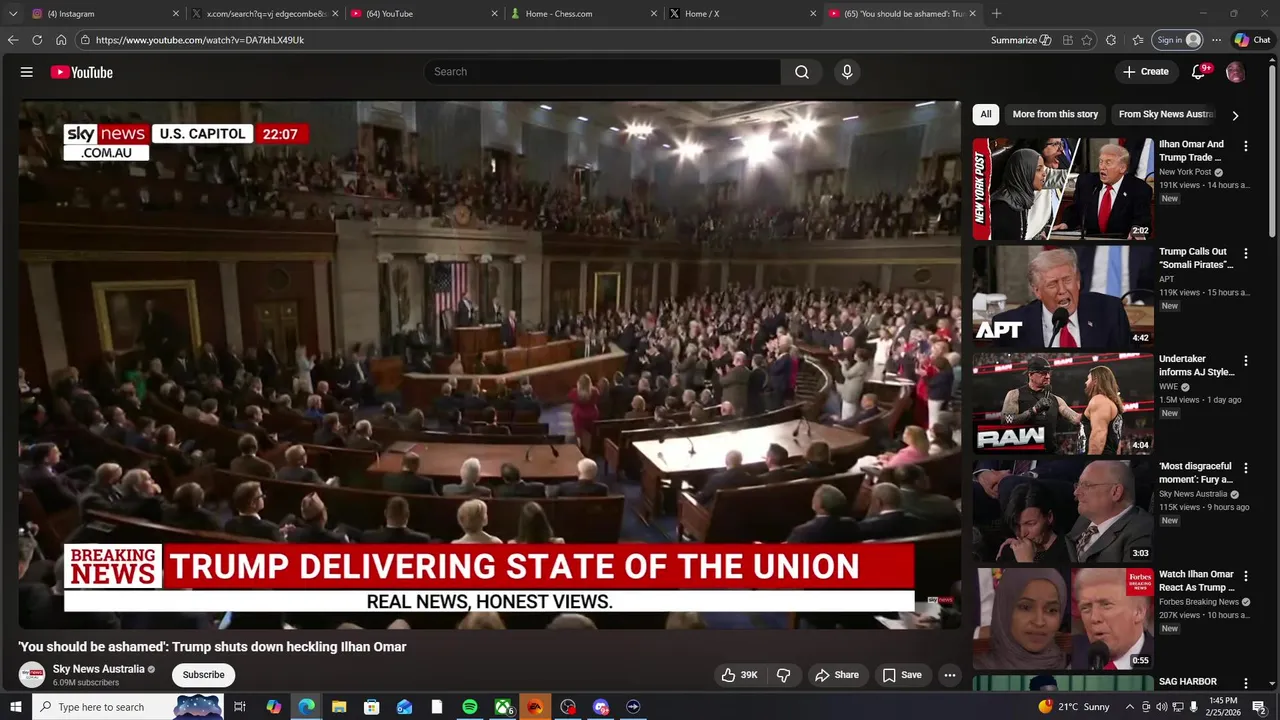Switch to the Home / X tab

pos(743,14)
